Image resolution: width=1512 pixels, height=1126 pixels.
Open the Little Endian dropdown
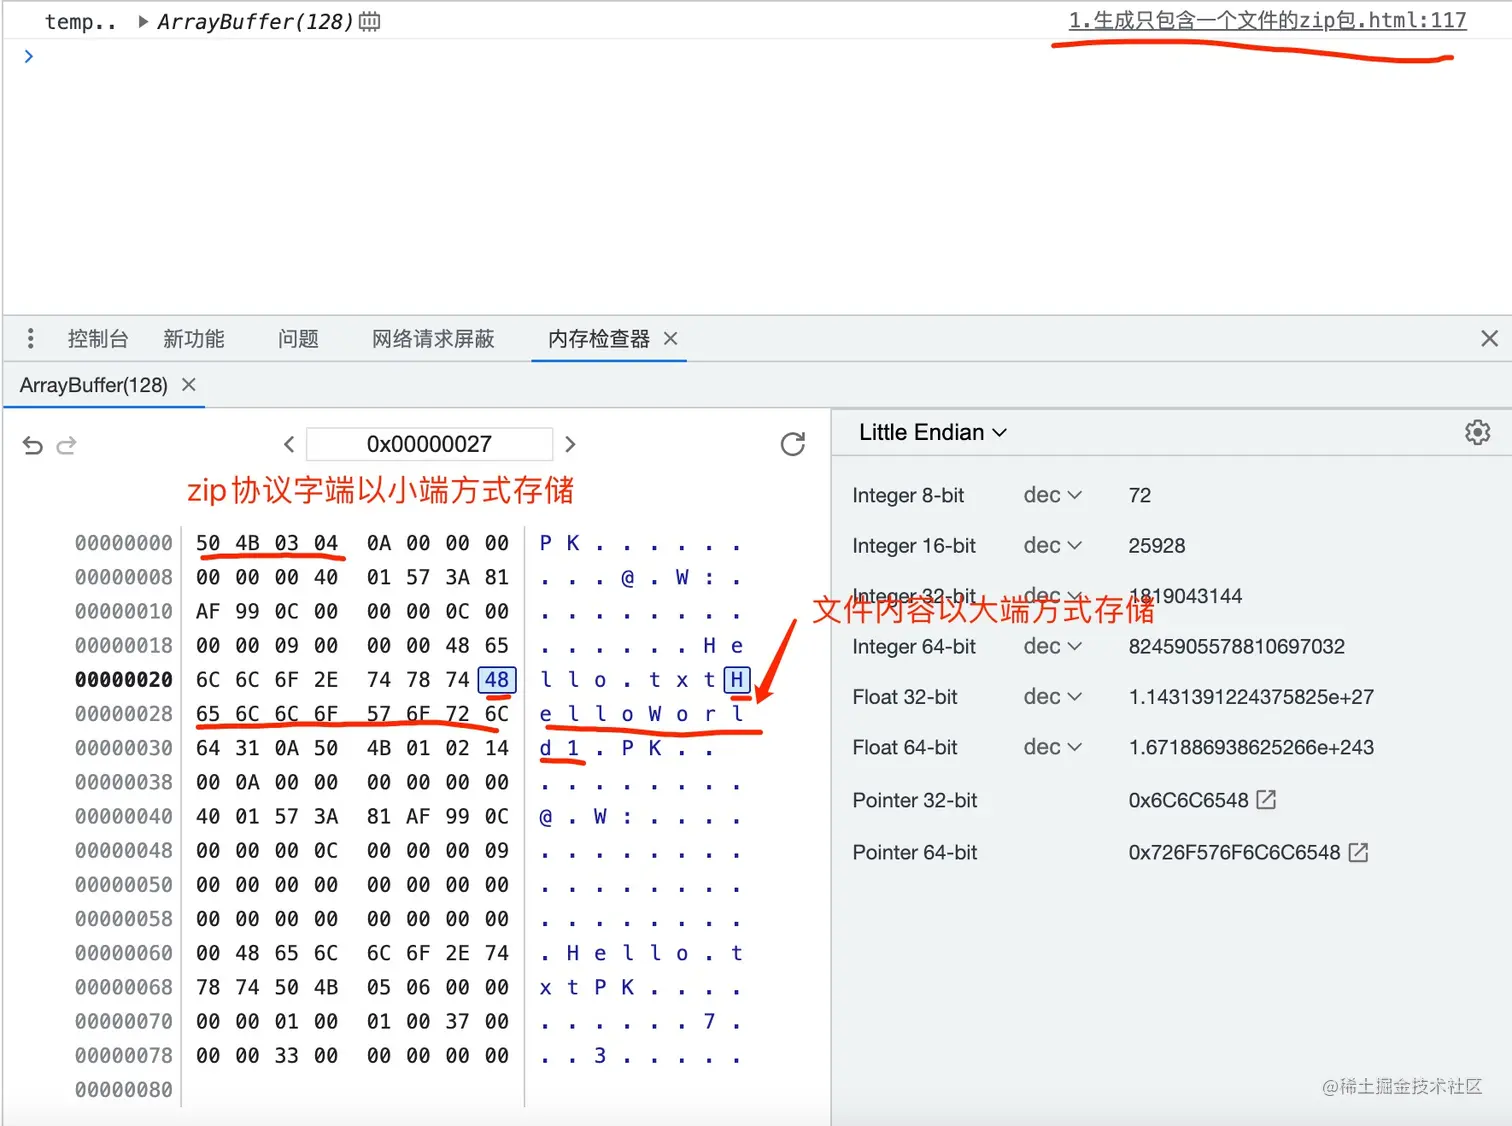932,432
